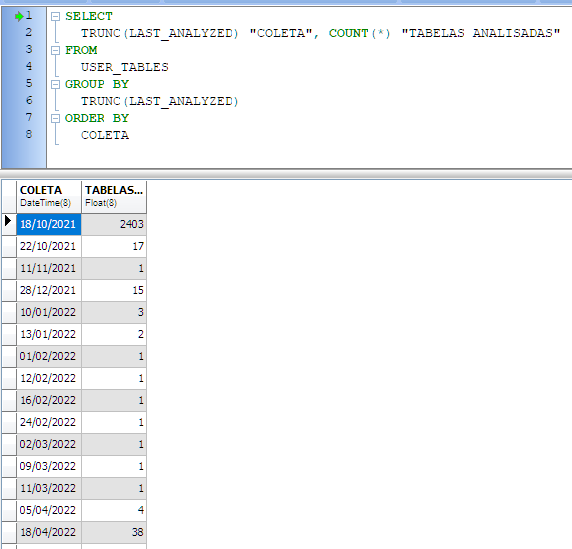Collapse the ORDER BY code block
Screen dimensions: 572x549
click(55, 119)
